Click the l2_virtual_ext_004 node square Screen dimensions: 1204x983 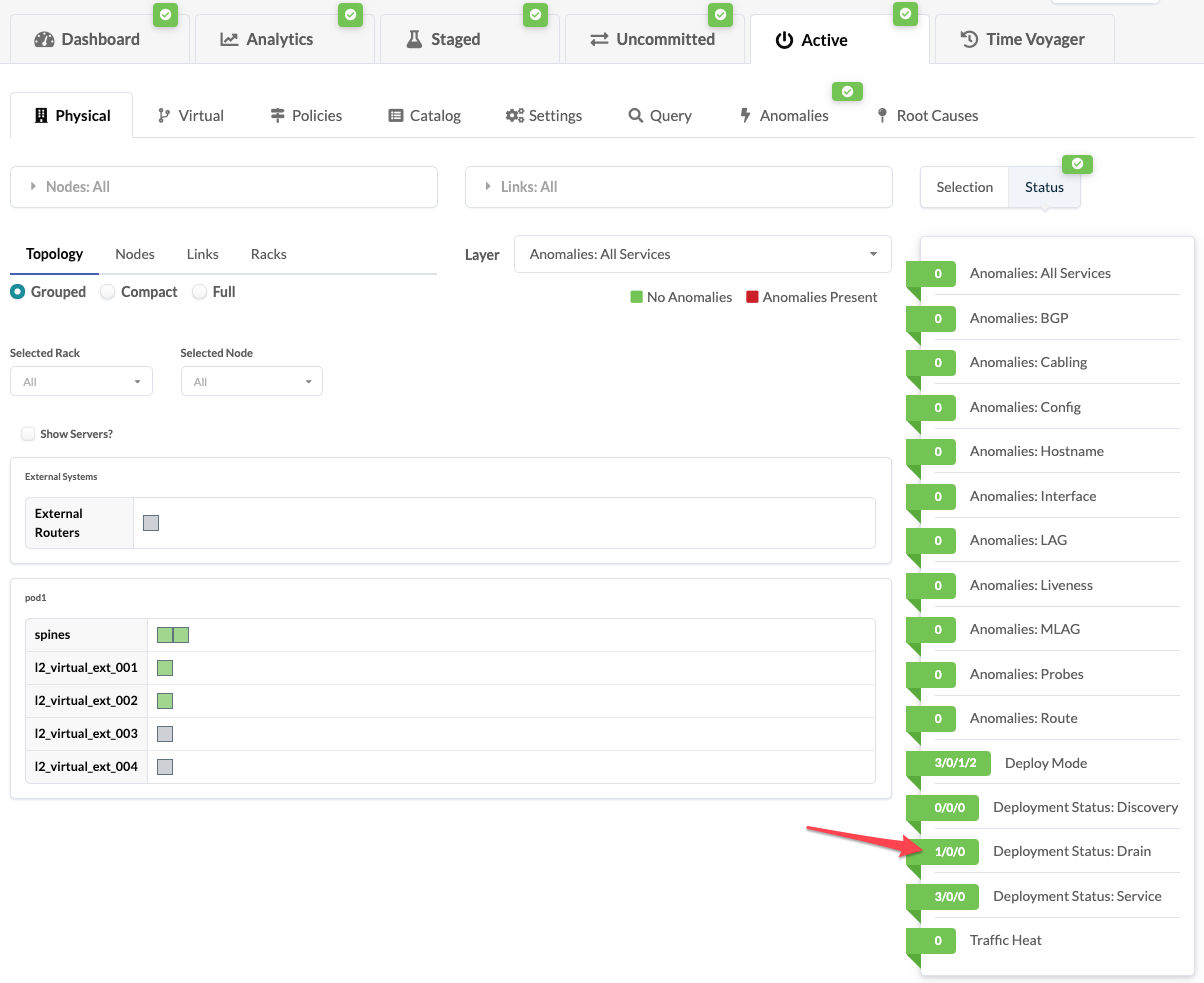(x=166, y=767)
